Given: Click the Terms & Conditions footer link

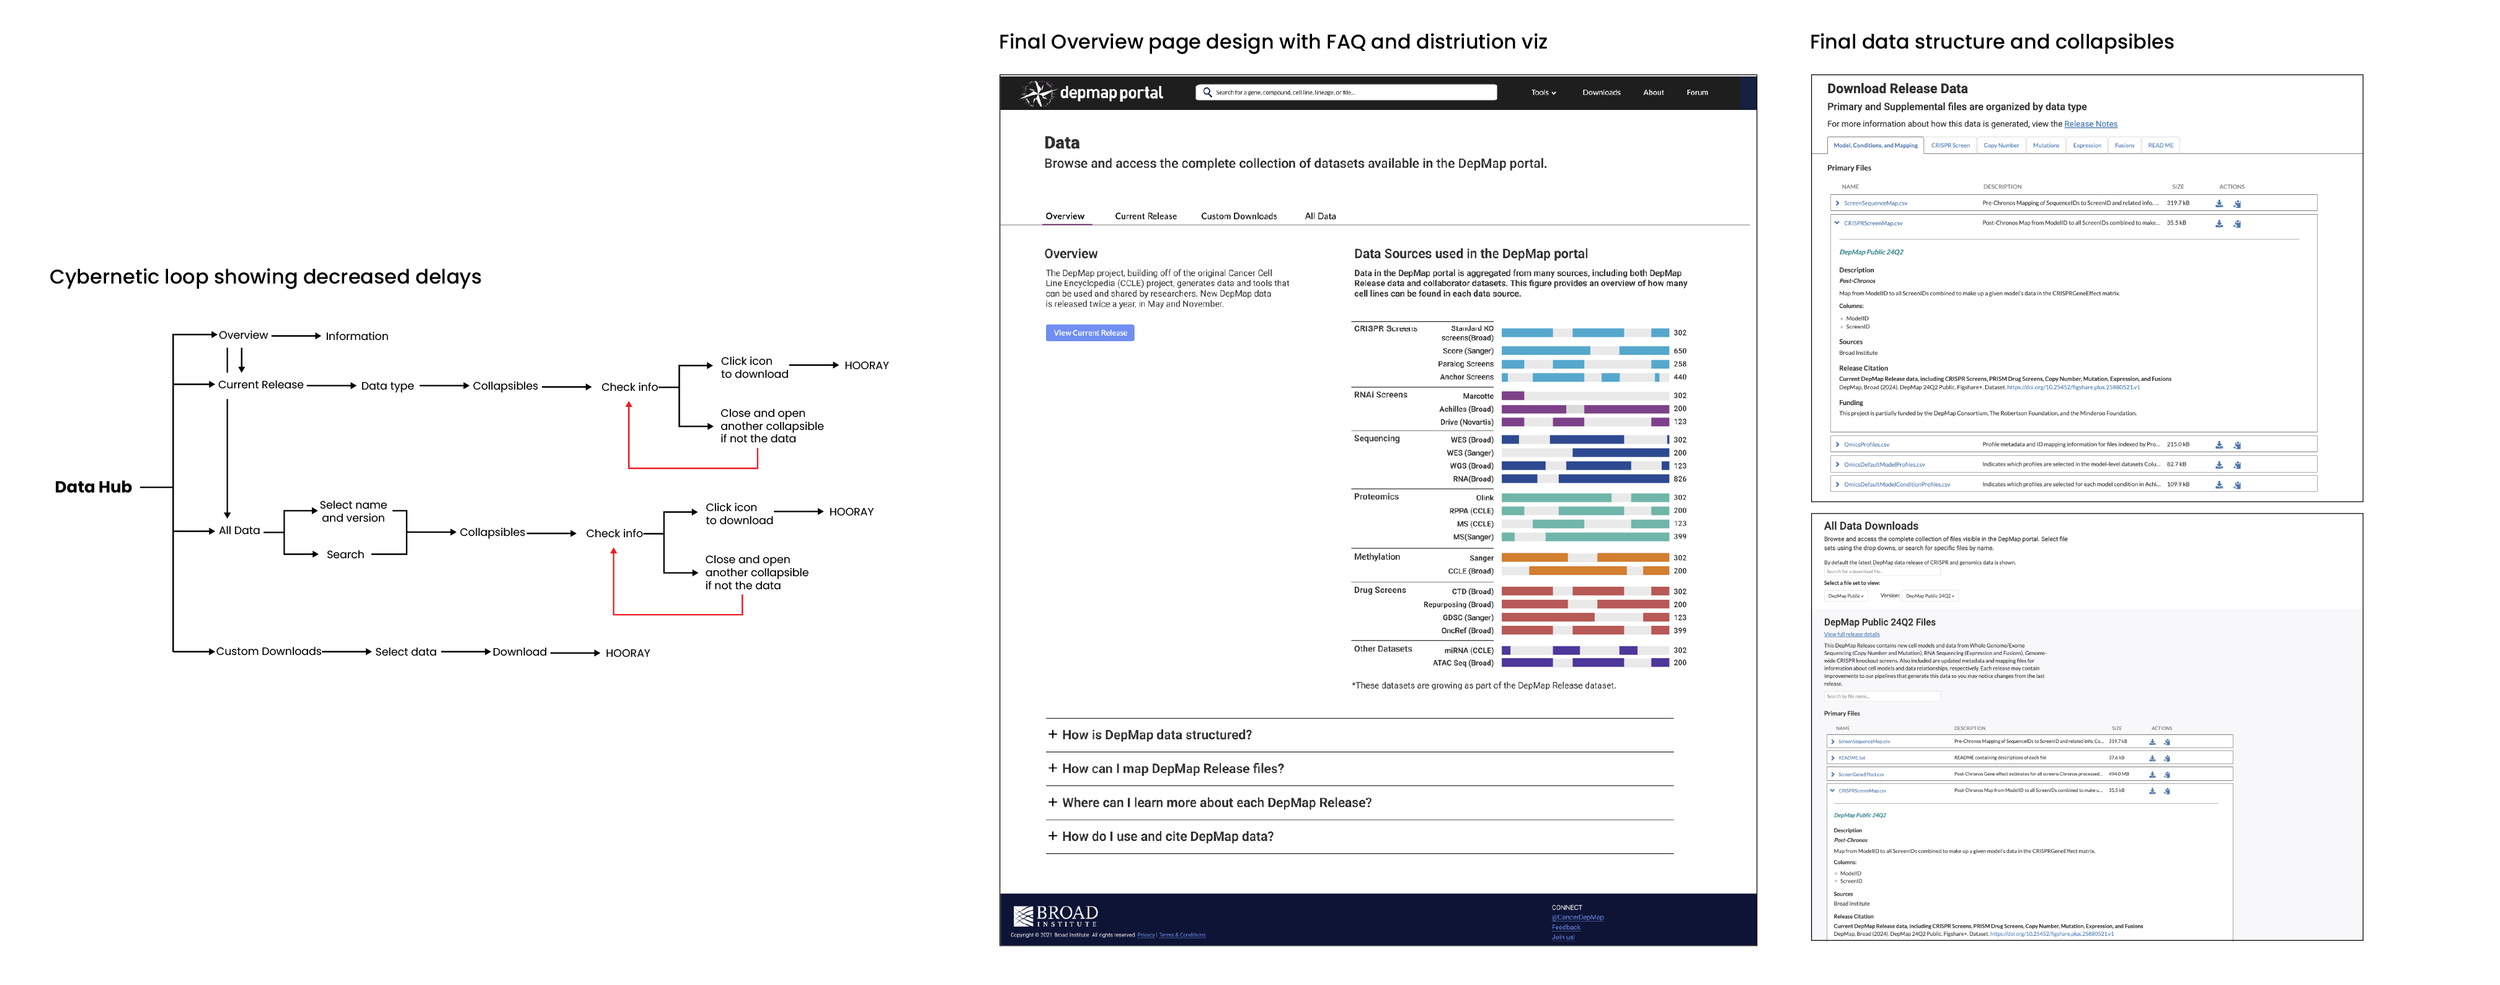Looking at the screenshot, I should pos(1182,935).
